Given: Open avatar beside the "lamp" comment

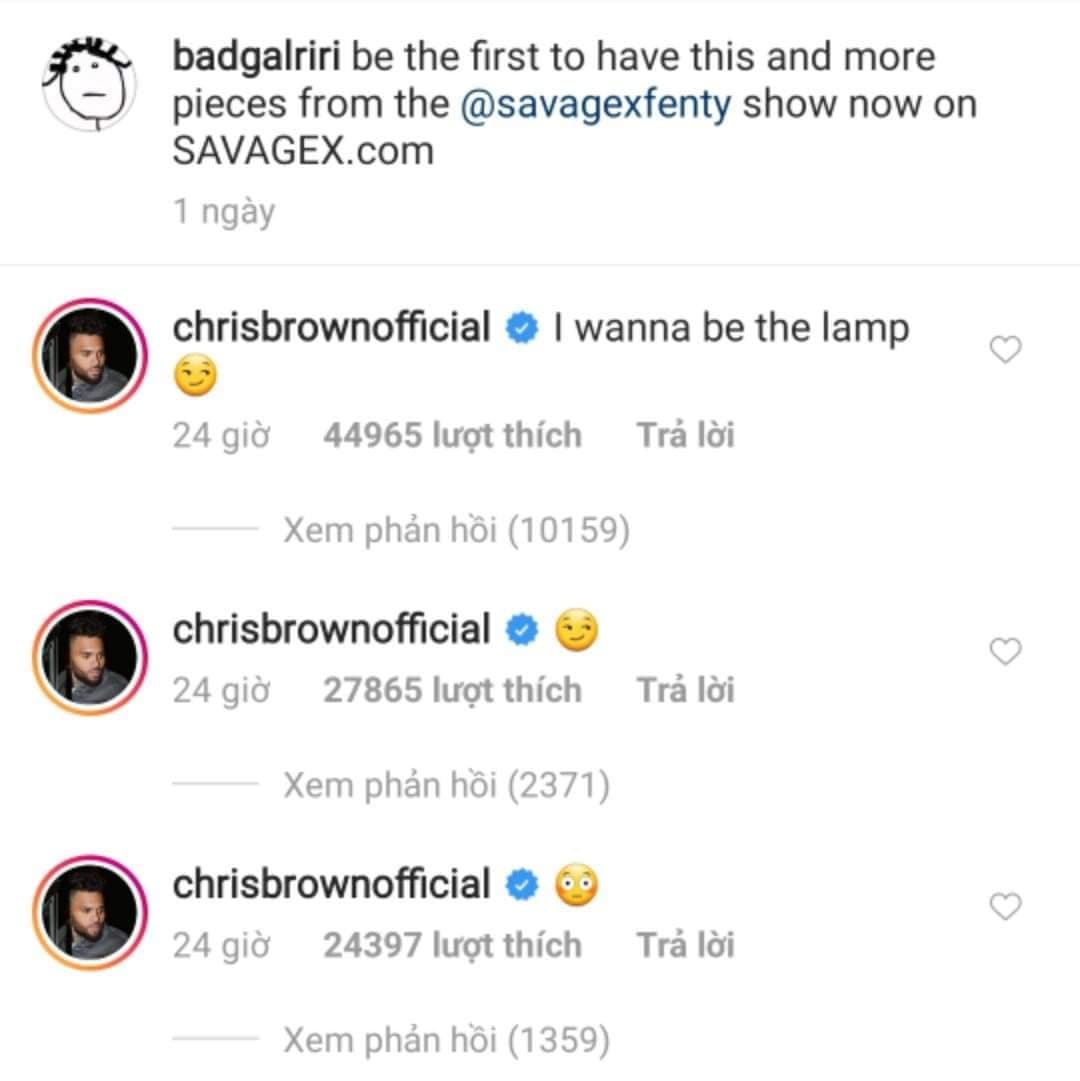Looking at the screenshot, I should pyautogui.click(x=89, y=354).
